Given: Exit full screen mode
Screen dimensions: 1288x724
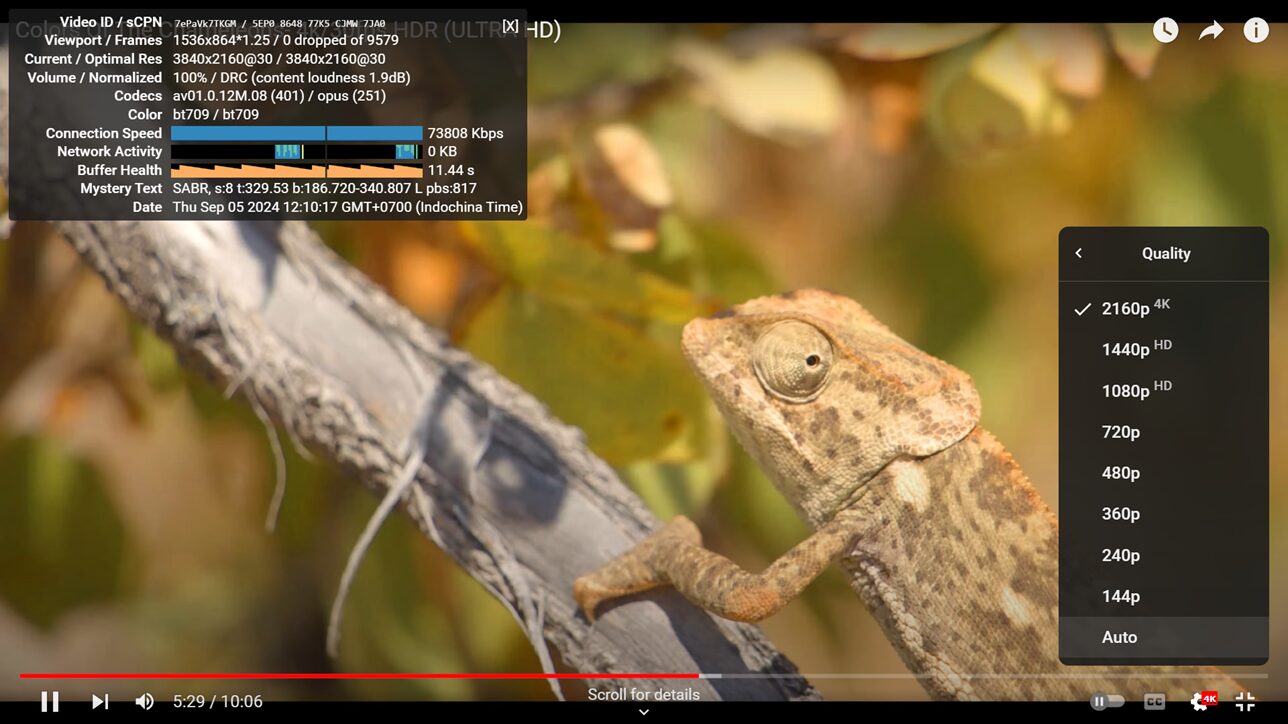Looking at the screenshot, I should click(x=1245, y=701).
